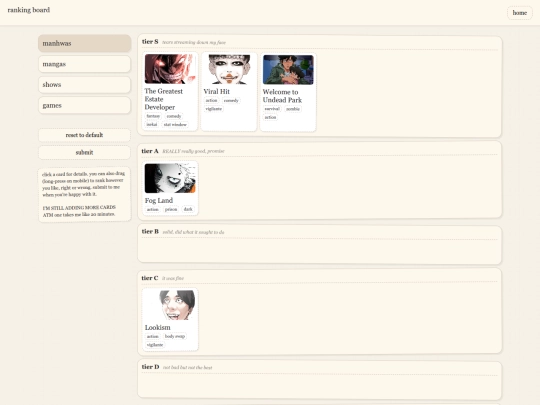This screenshot has width=540, height=405.
Task: Click the tier S subtitle text
Action: click(194, 42)
